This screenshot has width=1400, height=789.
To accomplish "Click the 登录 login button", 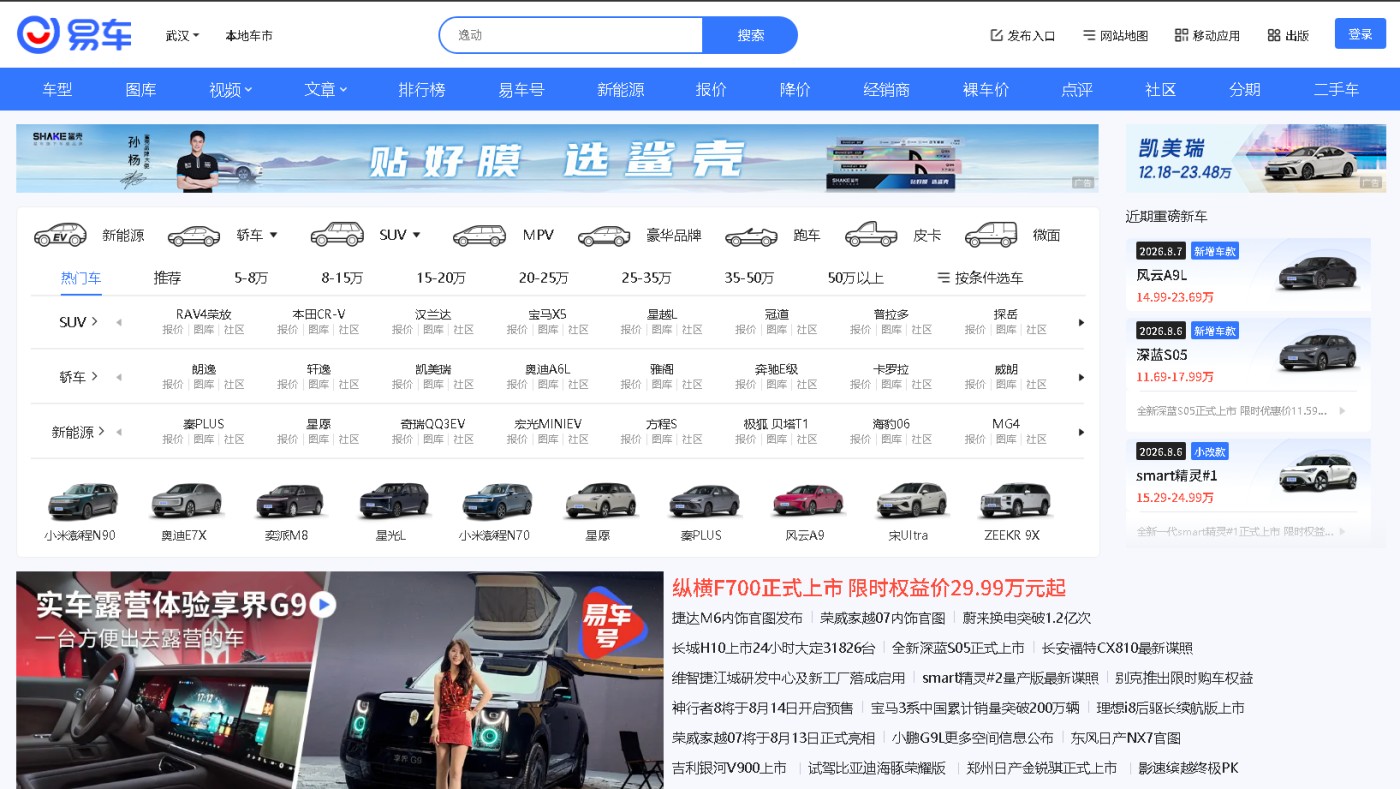I will pos(1360,34).
